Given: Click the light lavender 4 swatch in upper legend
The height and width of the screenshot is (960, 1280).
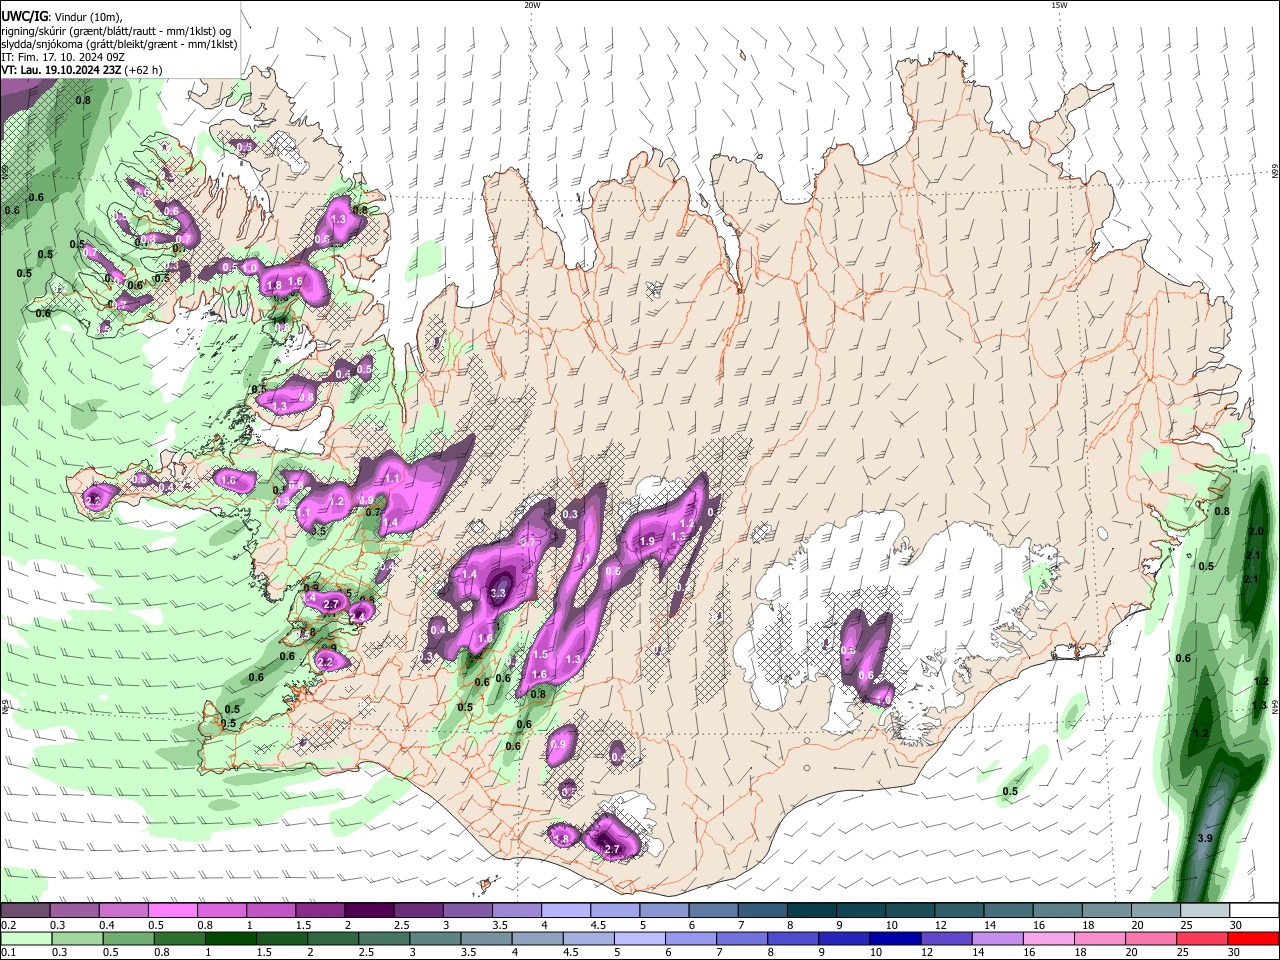Looking at the screenshot, I should click(x=564, y=911).
